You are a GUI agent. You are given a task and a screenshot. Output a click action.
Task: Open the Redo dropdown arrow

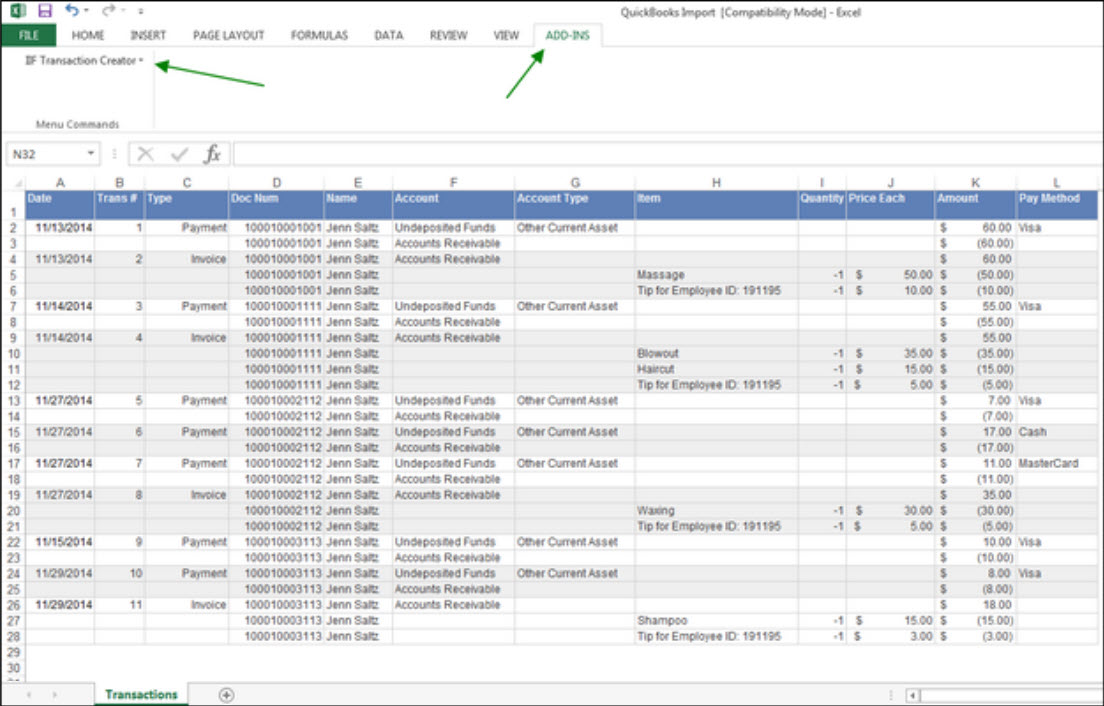121,10
